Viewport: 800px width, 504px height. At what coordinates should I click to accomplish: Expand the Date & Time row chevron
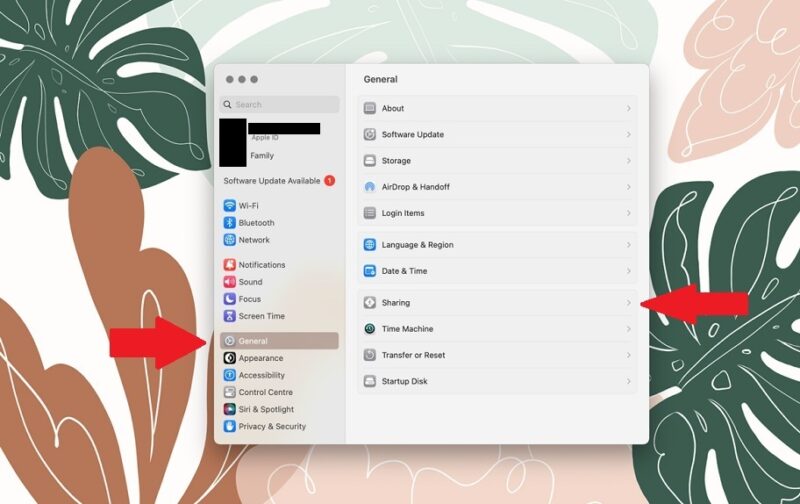(629, 271)
